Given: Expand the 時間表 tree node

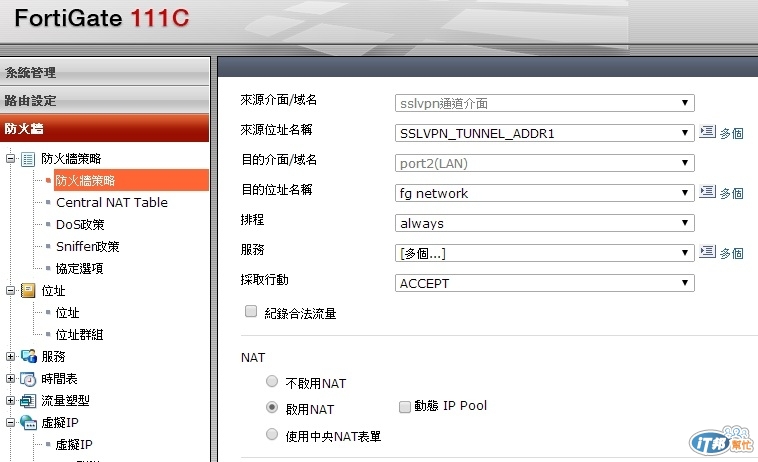Looking at the screenshot, I should (11, 378).
